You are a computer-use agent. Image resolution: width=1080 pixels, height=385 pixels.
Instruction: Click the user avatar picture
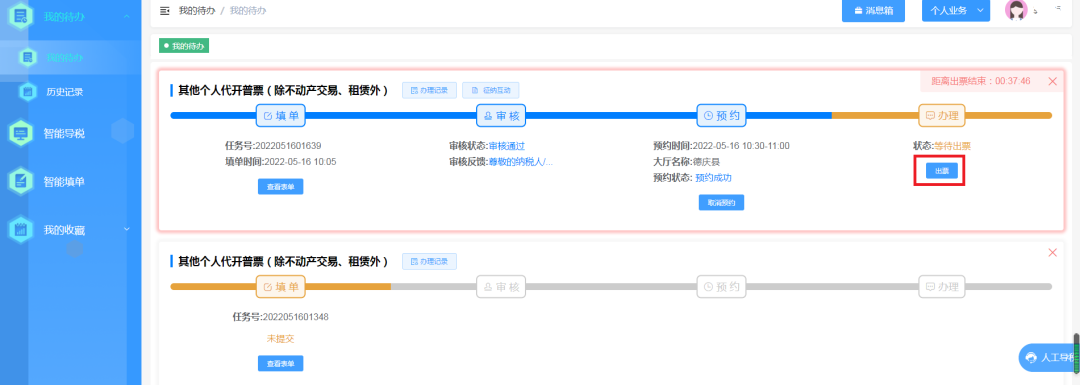coord(1016,10)
